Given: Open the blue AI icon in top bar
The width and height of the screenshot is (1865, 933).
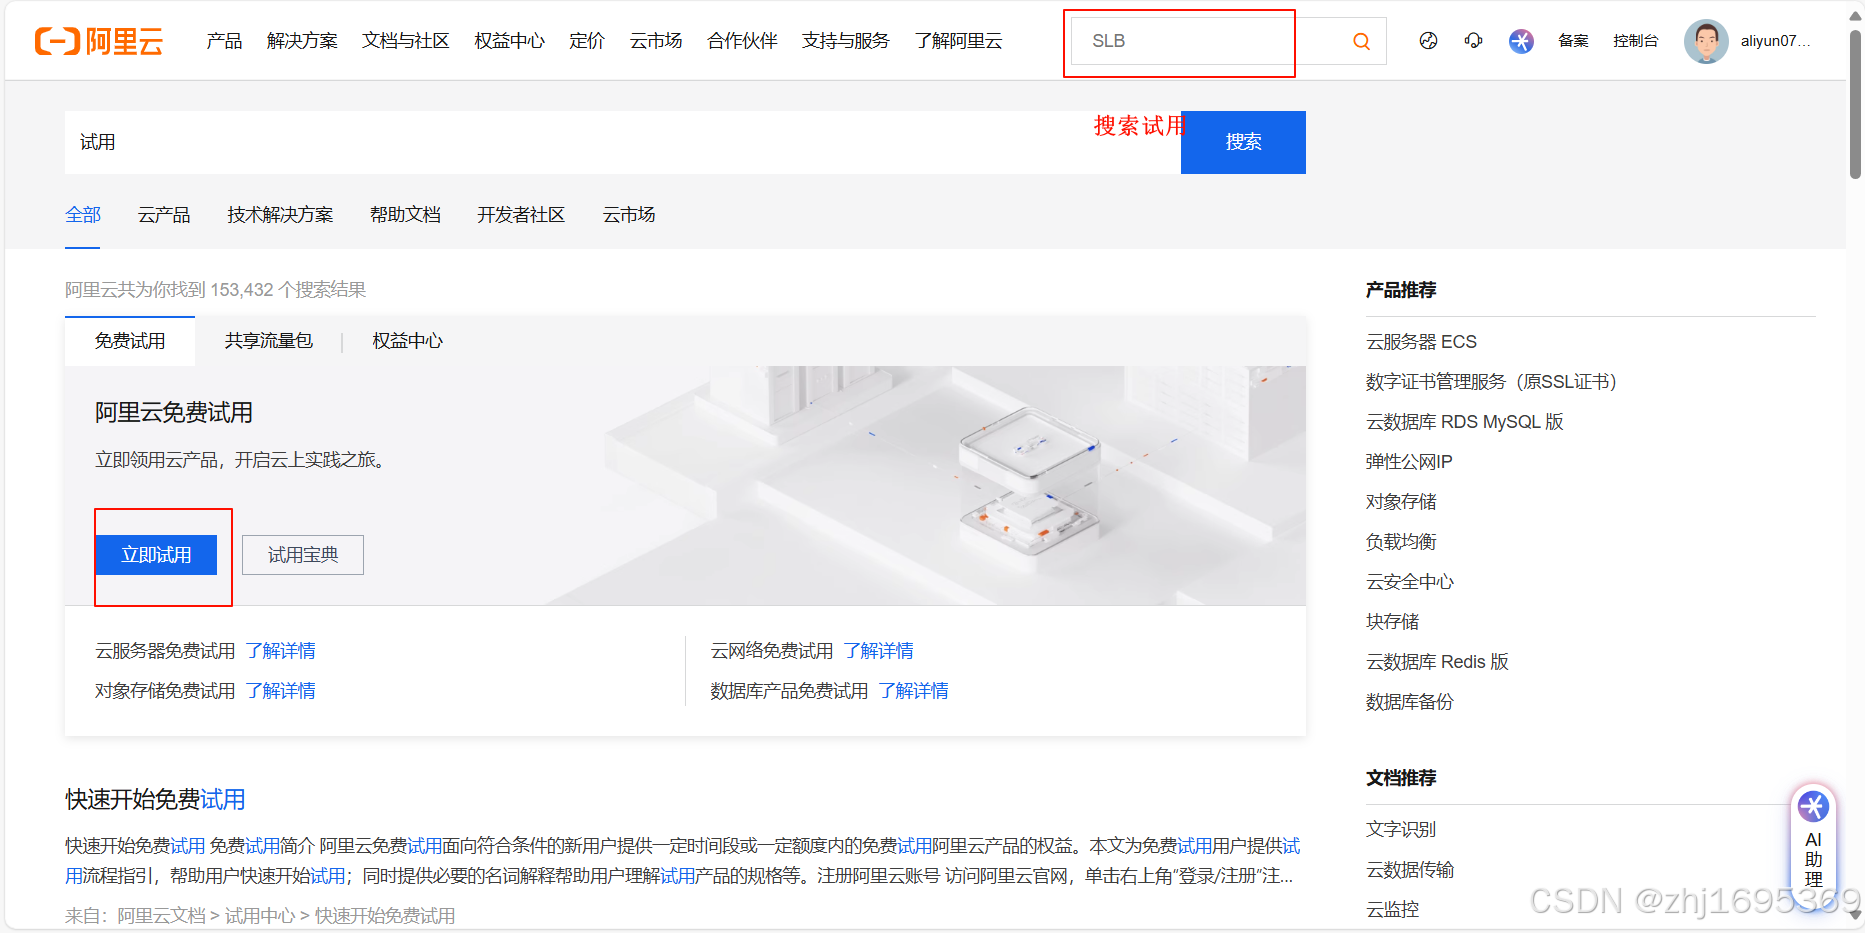Looking at the screenshot, I should [x=1521, y=41].
